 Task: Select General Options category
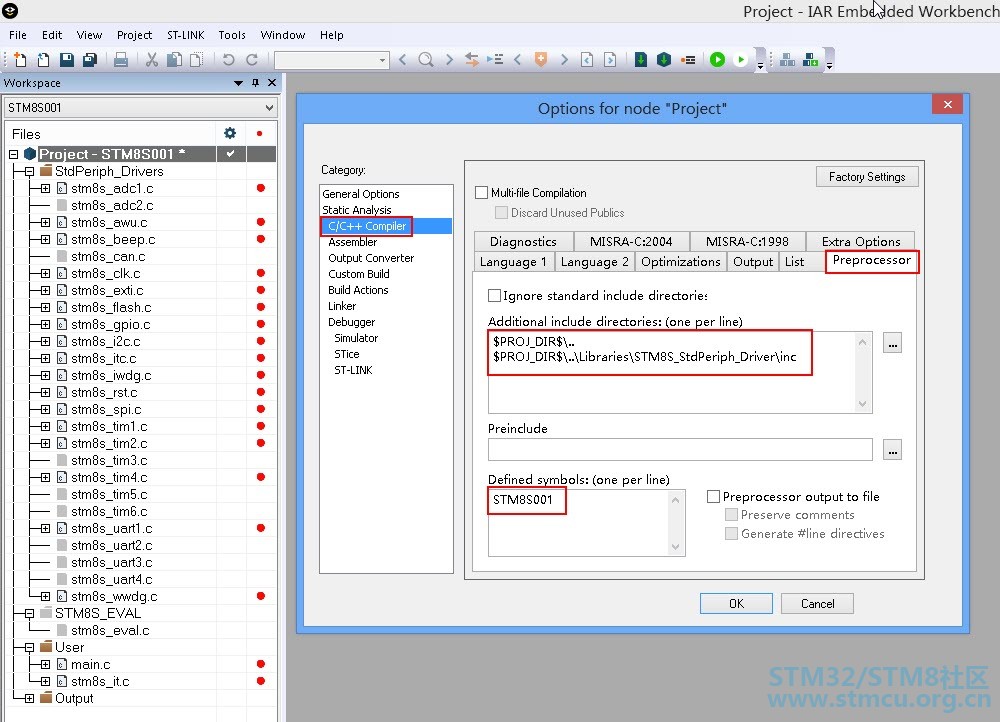click(x=360, y=194)
